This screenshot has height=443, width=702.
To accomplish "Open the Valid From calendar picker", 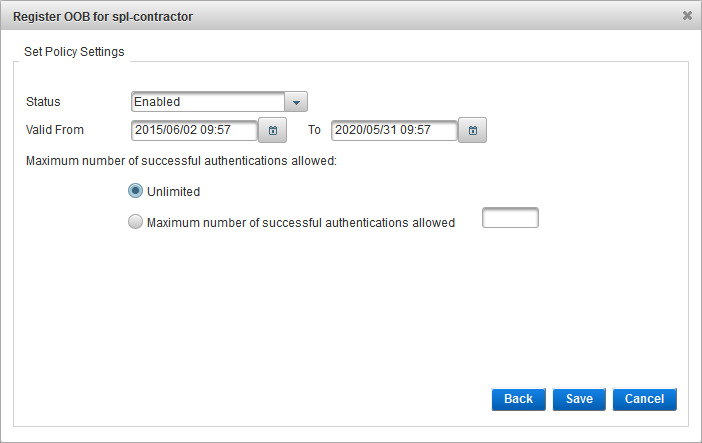I will click(272, 130).
